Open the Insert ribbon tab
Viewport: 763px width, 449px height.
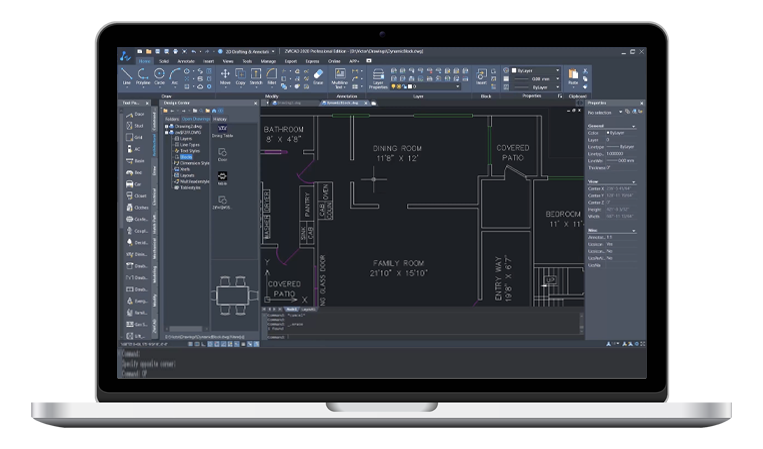(208, 60)
